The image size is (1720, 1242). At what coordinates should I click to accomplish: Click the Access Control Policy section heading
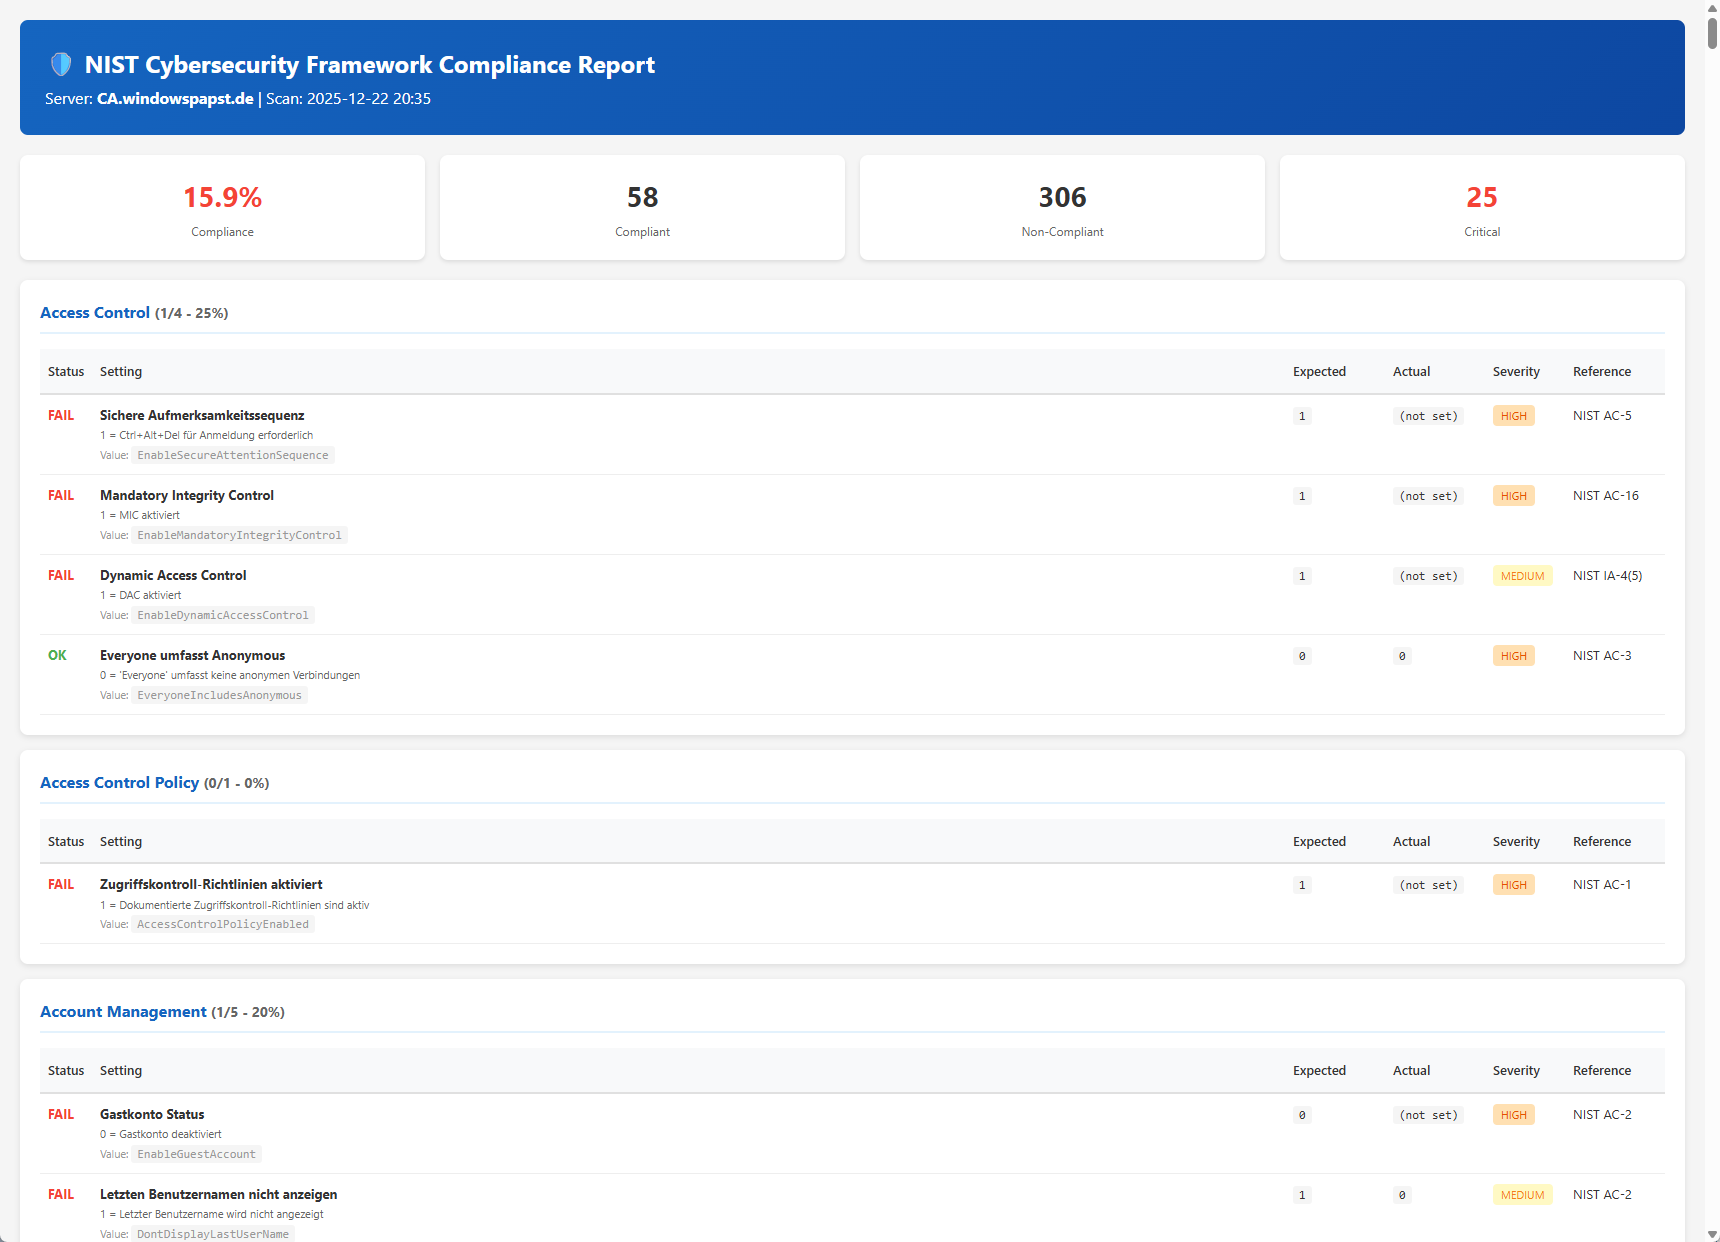point(119,783)
